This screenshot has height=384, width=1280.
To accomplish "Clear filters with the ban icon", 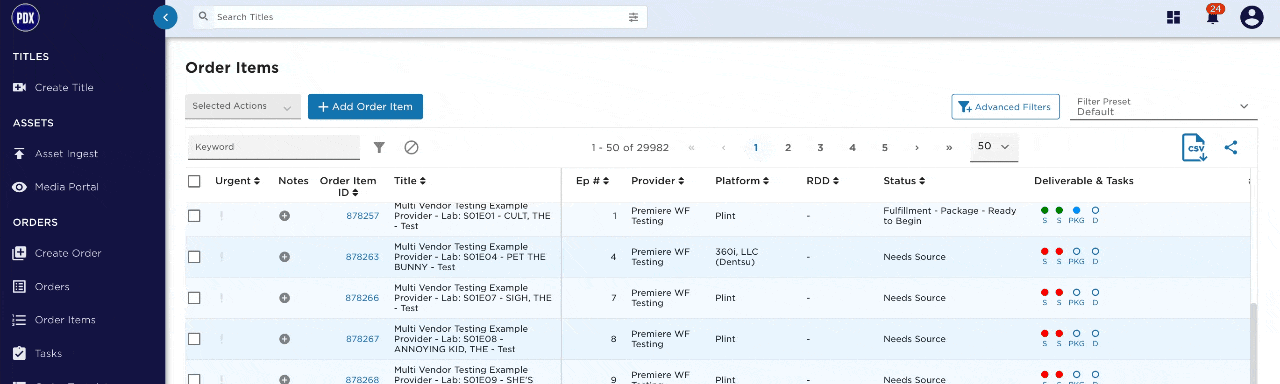I will point(411,147).
